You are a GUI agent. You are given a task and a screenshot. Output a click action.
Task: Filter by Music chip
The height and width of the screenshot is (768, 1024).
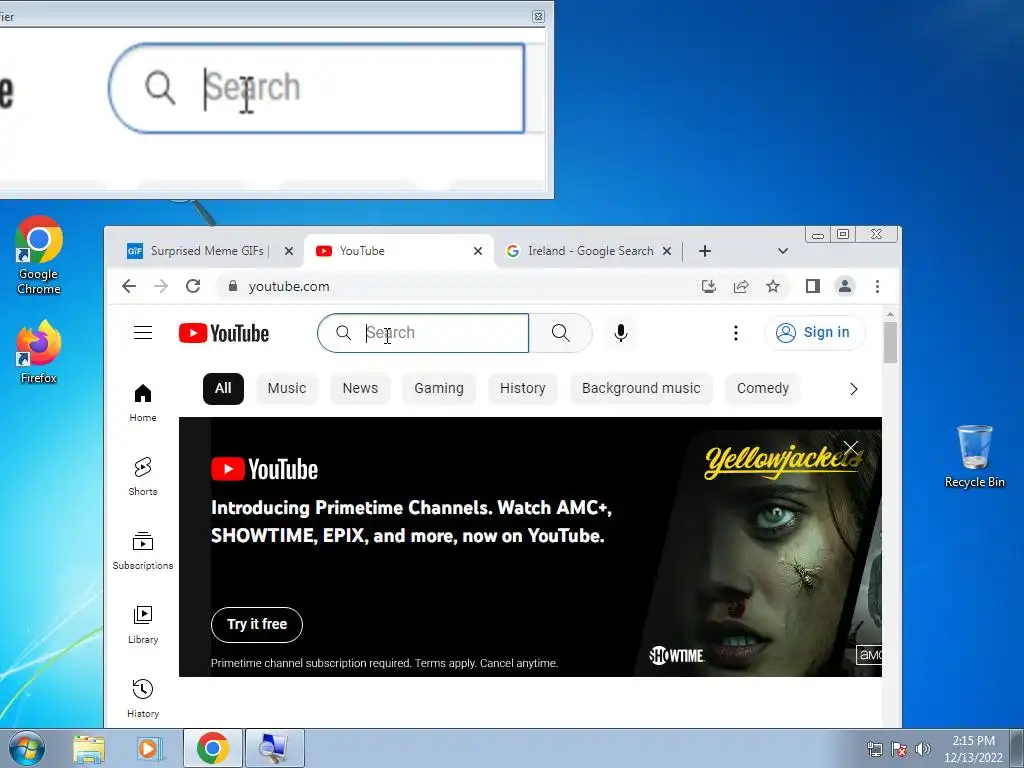287,389
